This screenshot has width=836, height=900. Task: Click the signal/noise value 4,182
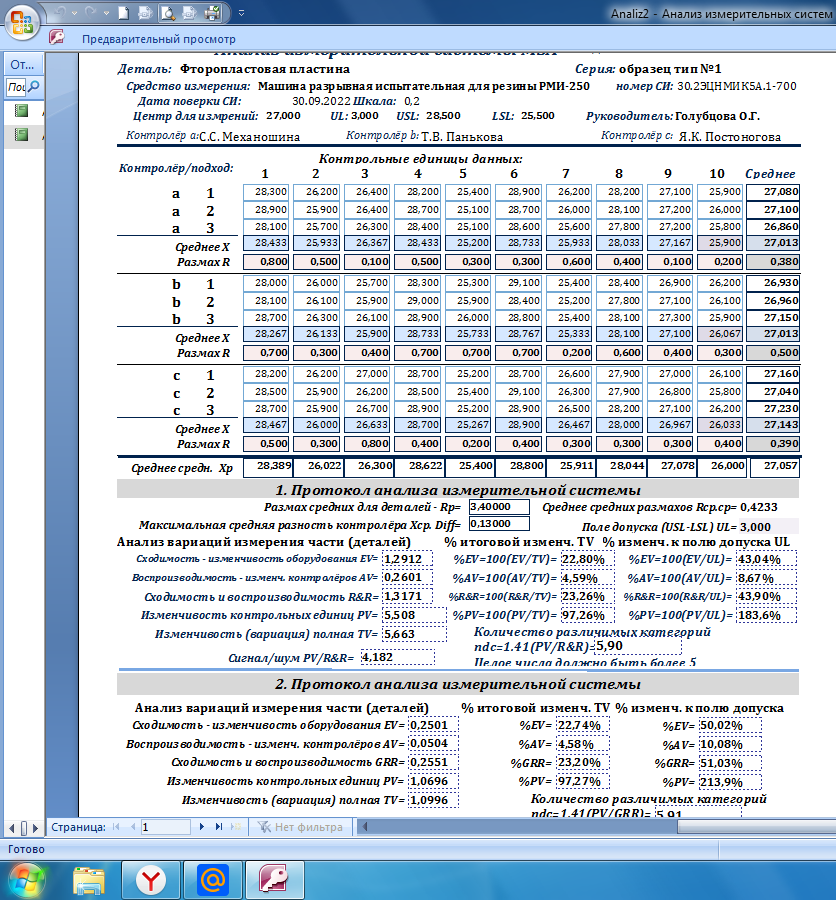pyautogui.click(x=397, y=657)
